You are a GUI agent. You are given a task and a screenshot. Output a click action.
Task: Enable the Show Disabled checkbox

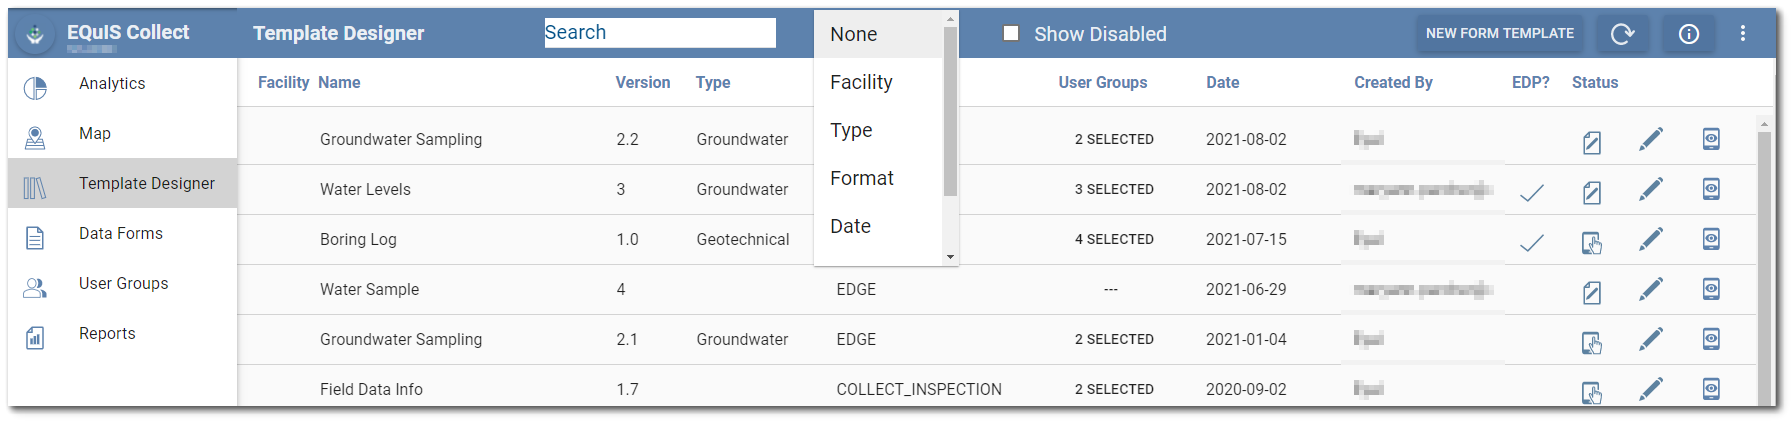pos(1011,33)
